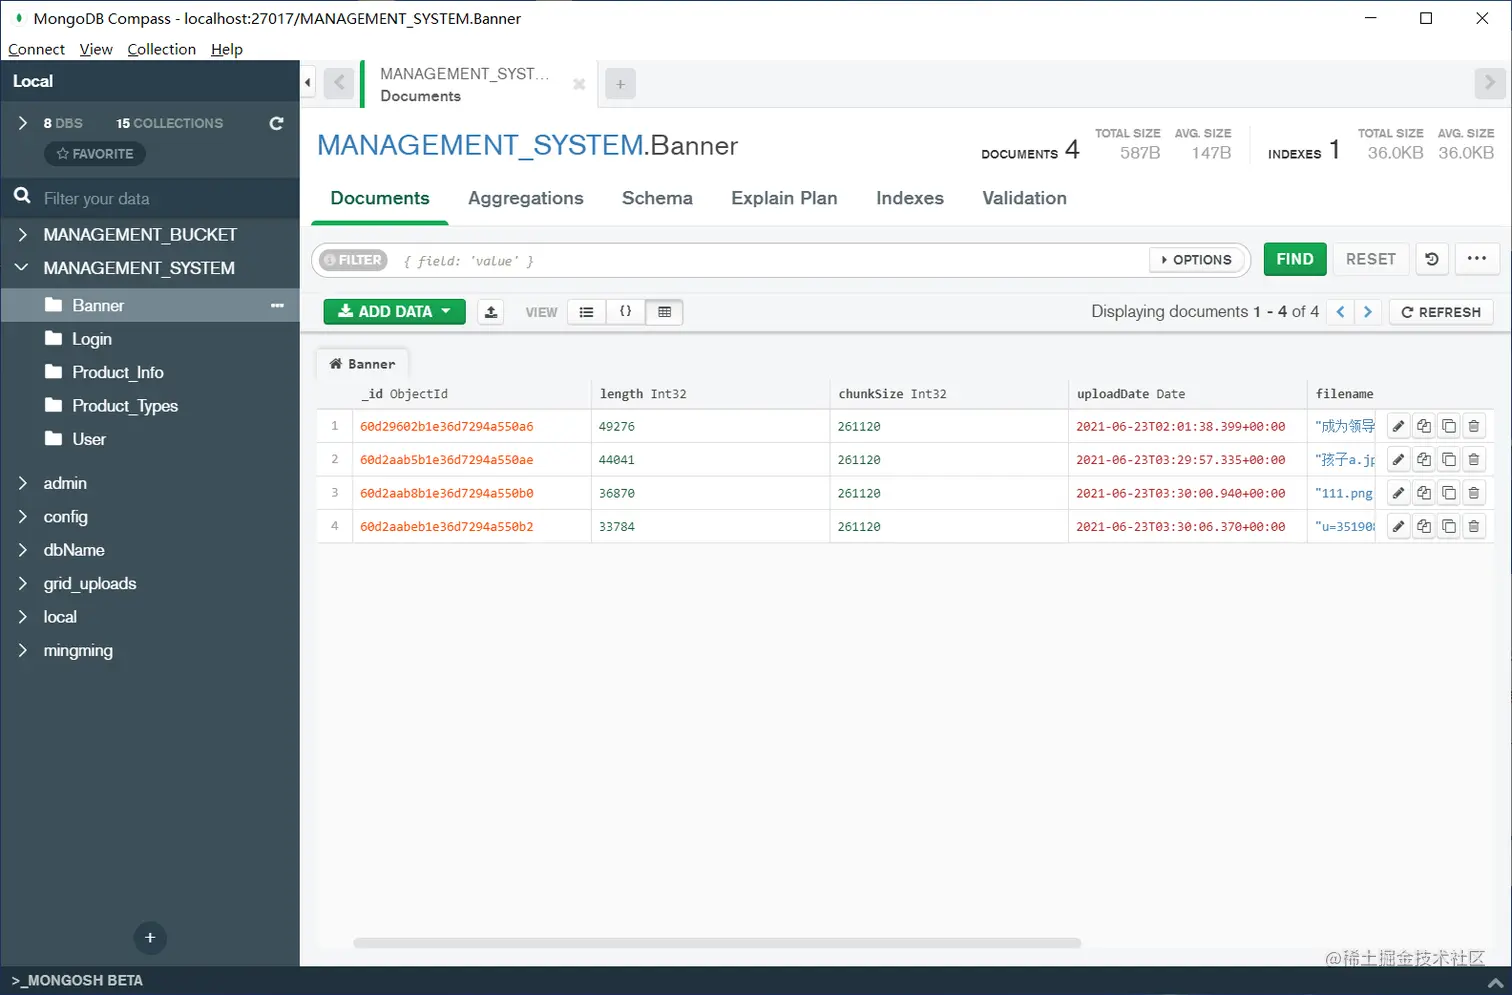Switch to the Indexes tab
Viewport: 1512px width, 995px height.
[910, 198]
